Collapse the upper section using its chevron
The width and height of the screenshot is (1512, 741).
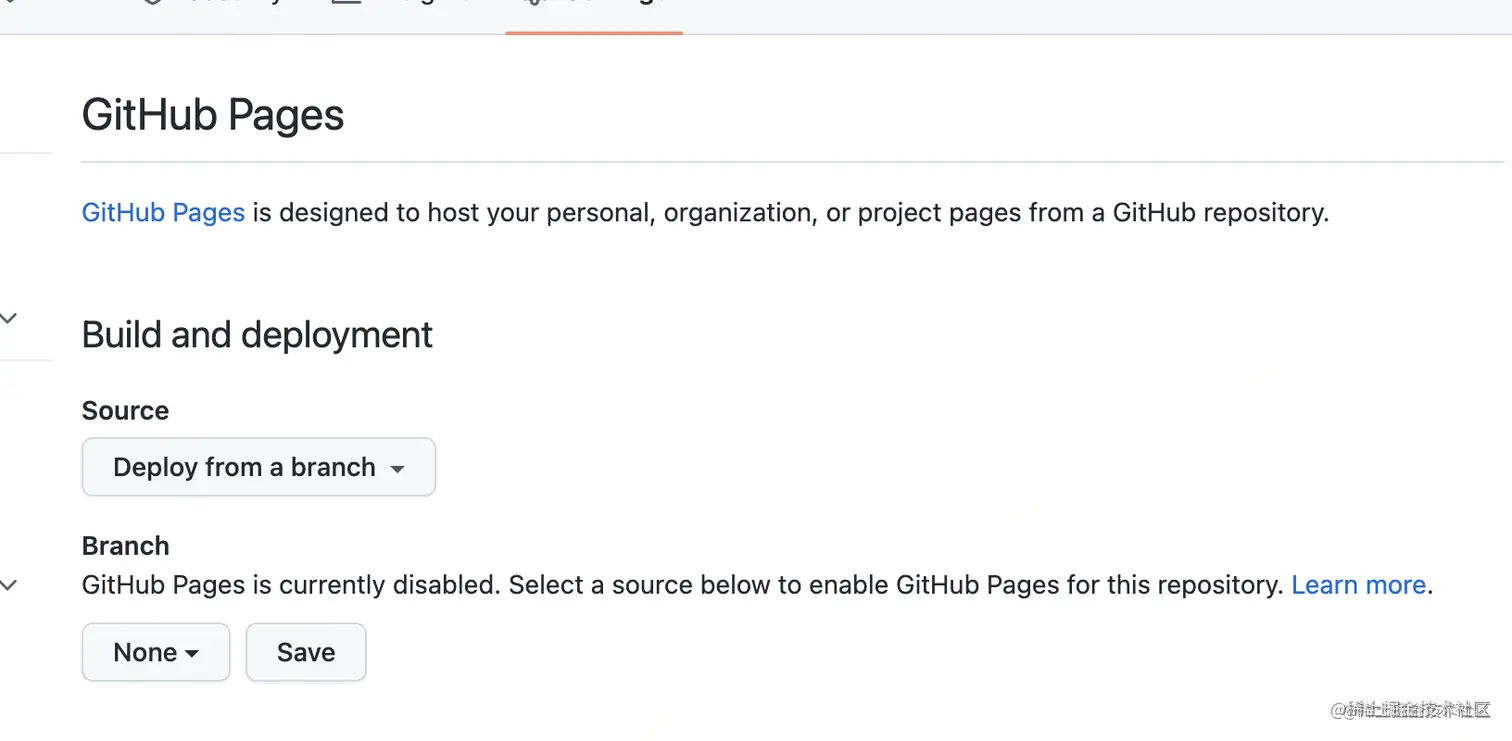pyautogui.click(x=8, y=317)
